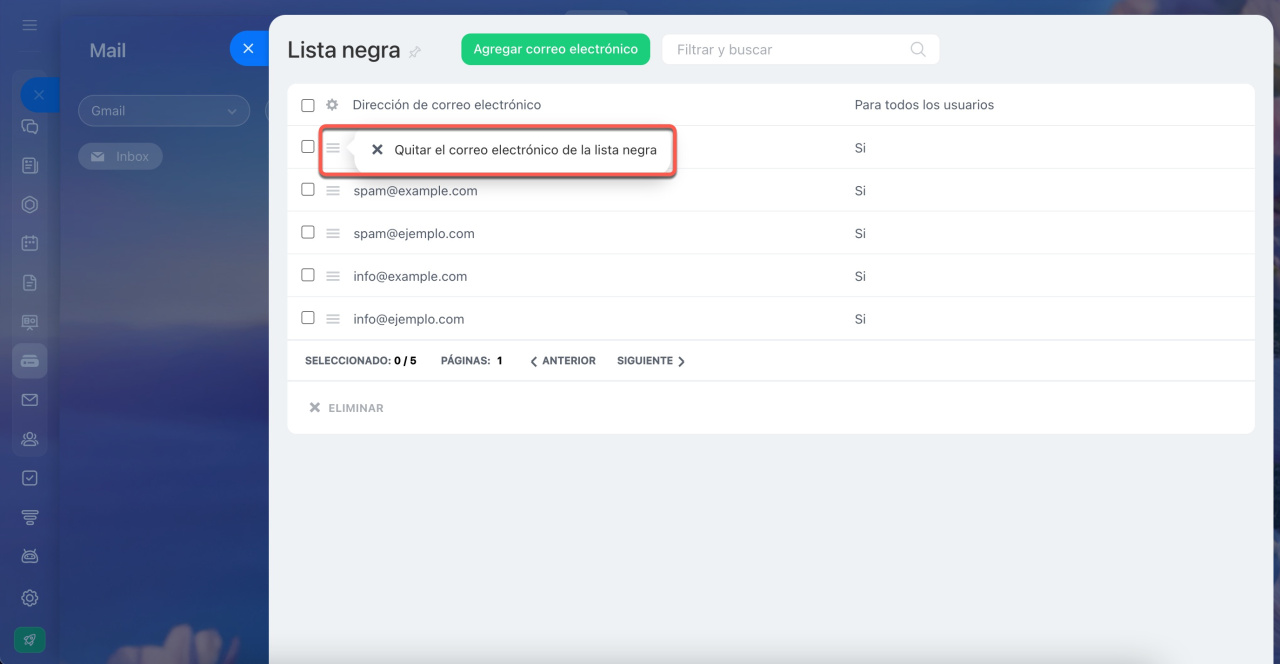Viewport: 1280px width, 664px height.
Task: Open the tasks checkmark icon in sidebar
Action: click(30, 478)
